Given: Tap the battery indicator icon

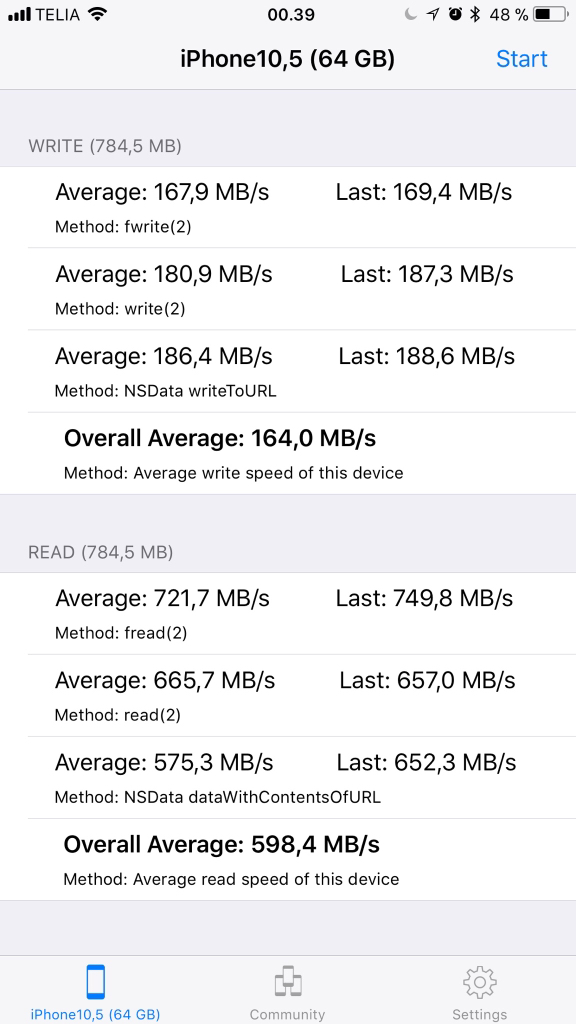Looking at the screenshot, I should pos(551,14).
